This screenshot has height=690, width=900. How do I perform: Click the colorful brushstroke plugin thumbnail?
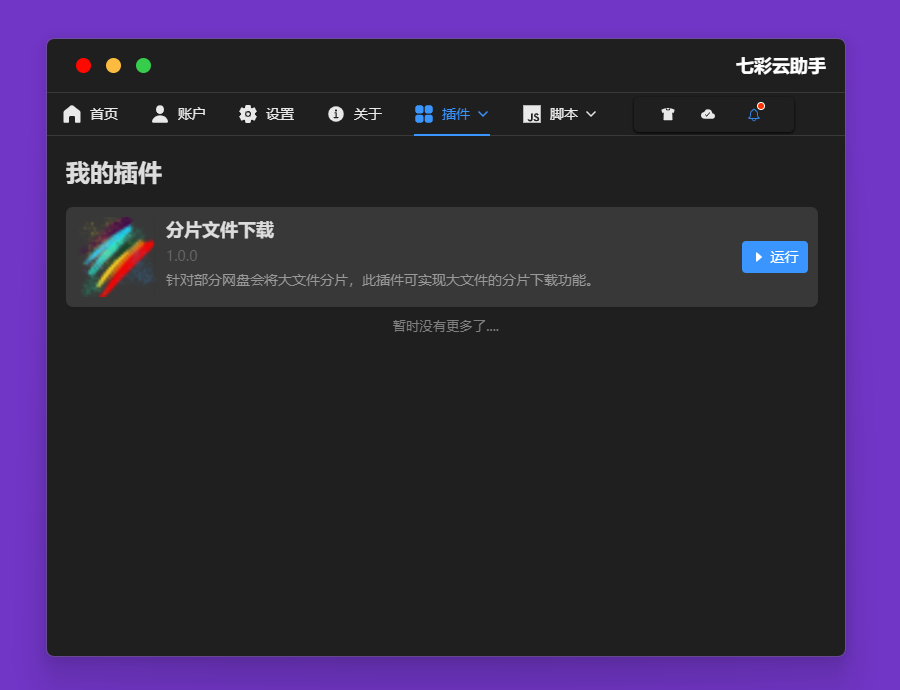pos(117,257)
